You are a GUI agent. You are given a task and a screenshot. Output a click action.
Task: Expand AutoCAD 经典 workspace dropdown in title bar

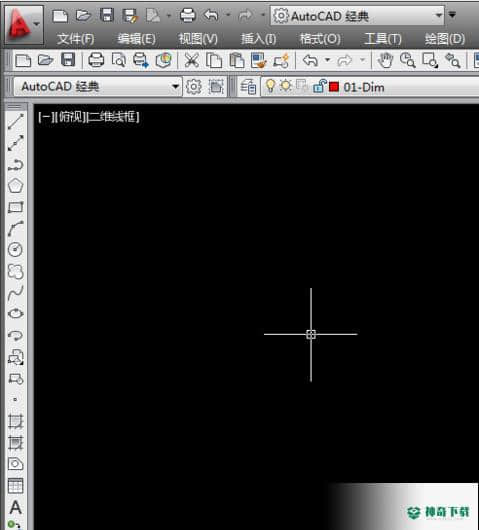click(x=438, y=15)
